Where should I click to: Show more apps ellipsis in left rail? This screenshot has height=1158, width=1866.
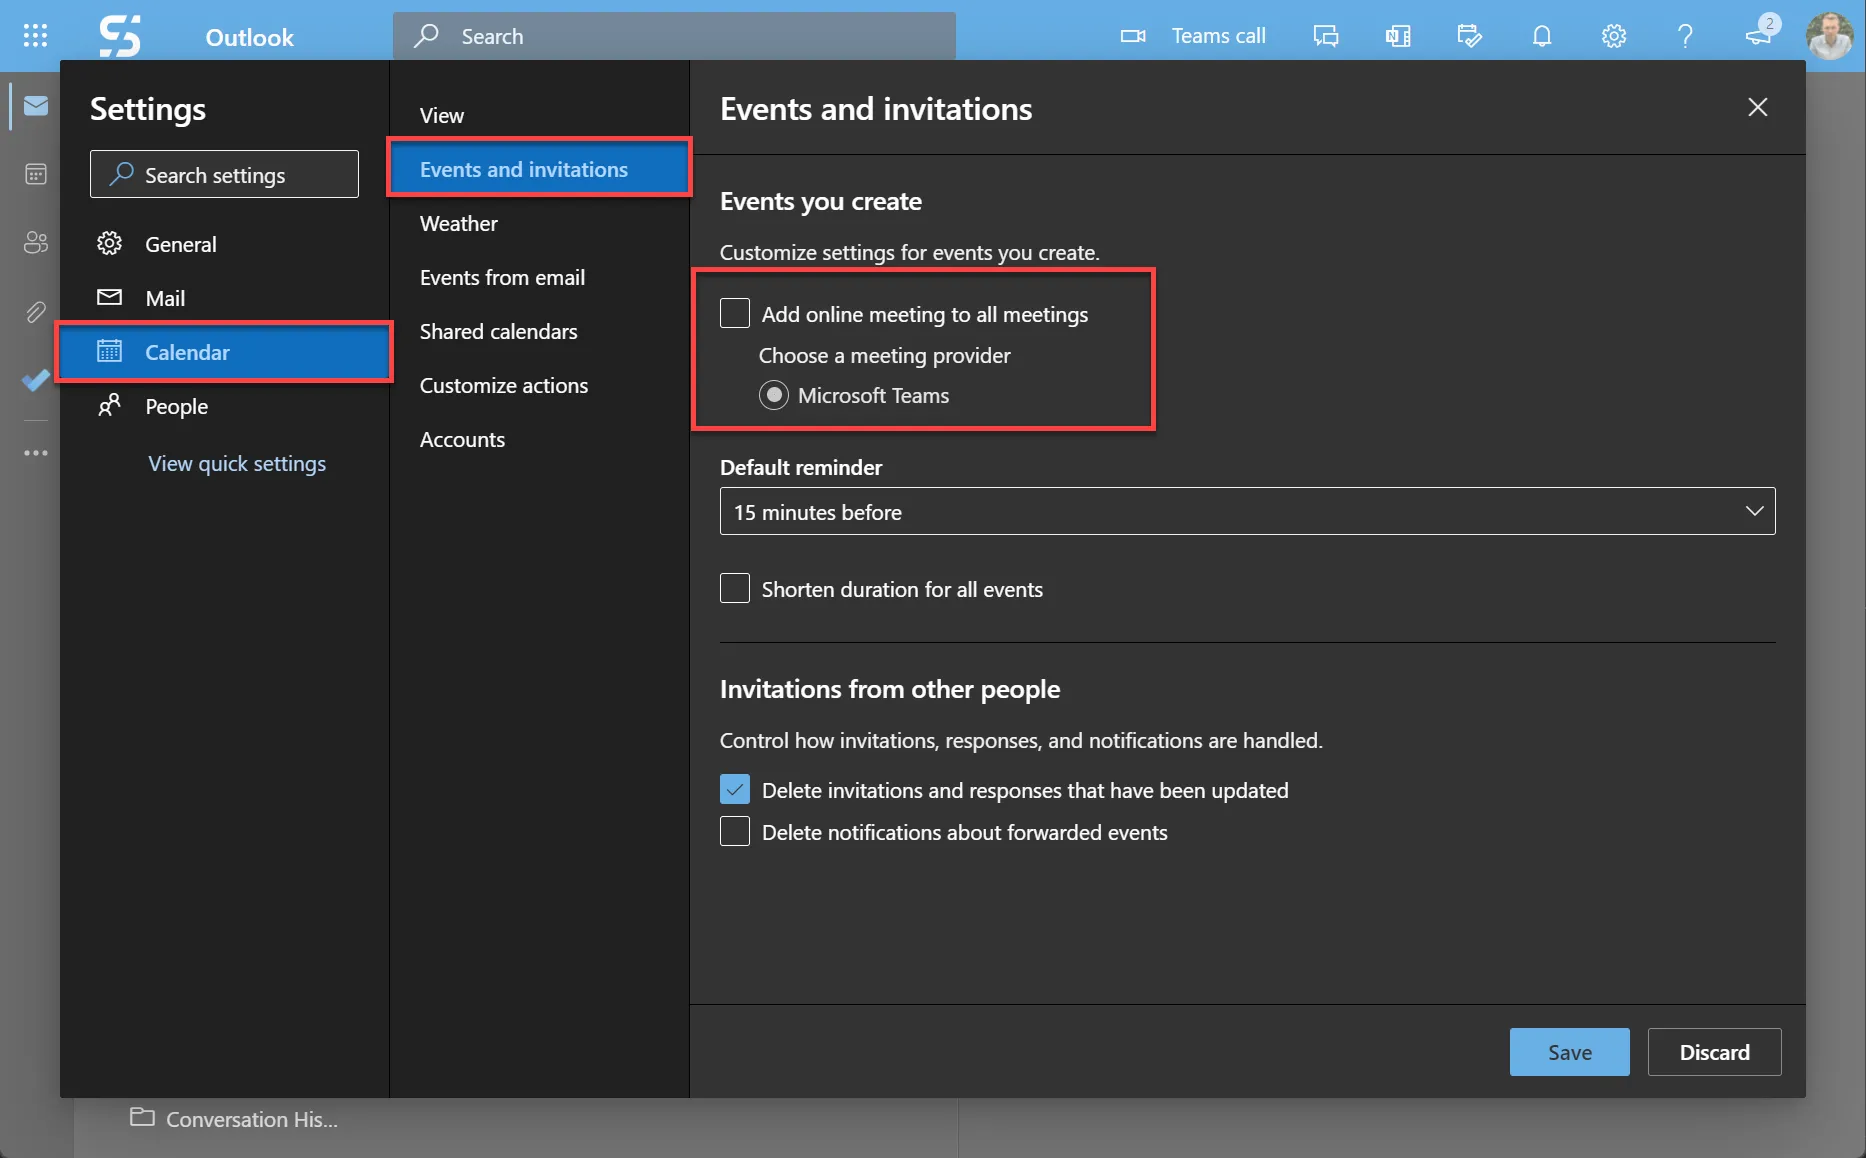click(x=36, y=453)
